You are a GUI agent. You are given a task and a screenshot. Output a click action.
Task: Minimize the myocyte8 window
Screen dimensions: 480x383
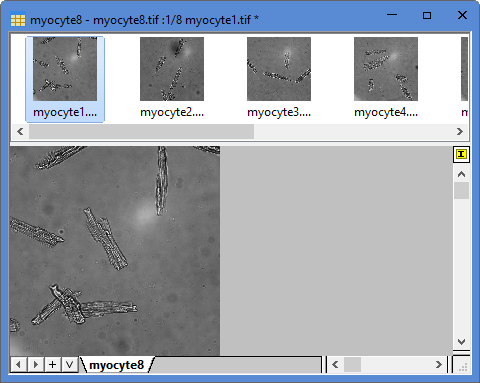(x=392, y=15)
